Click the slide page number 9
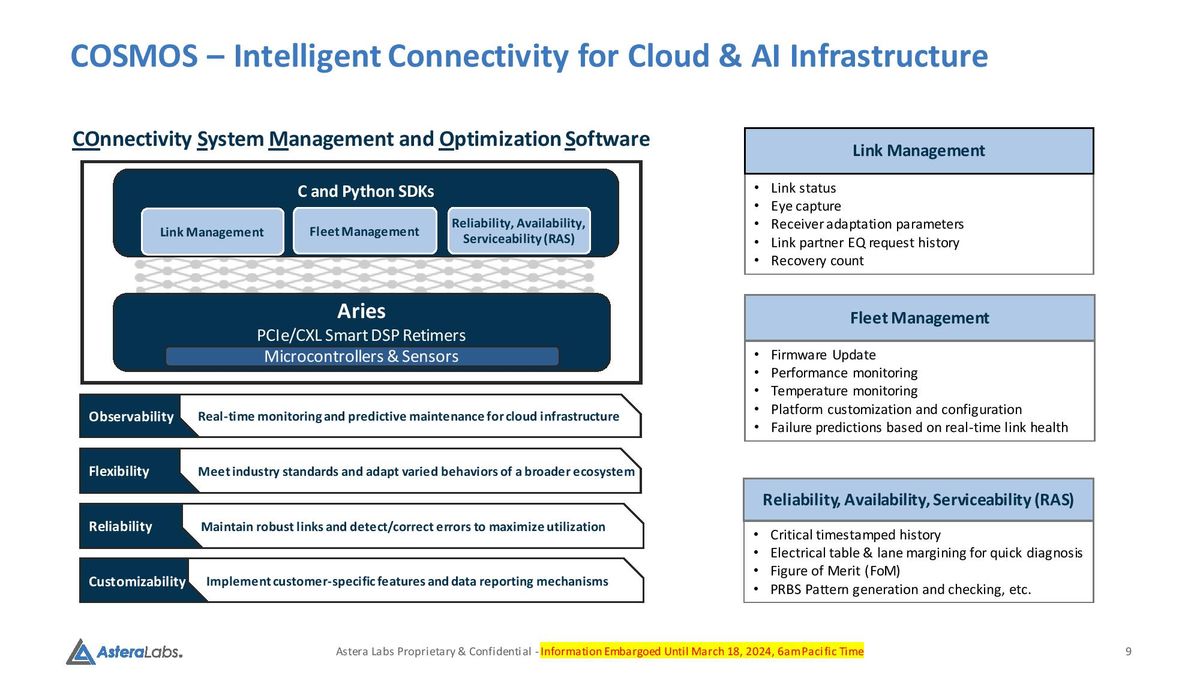Image resolution: width=1200 pixels, height=675 pixels. [1128, 652]
